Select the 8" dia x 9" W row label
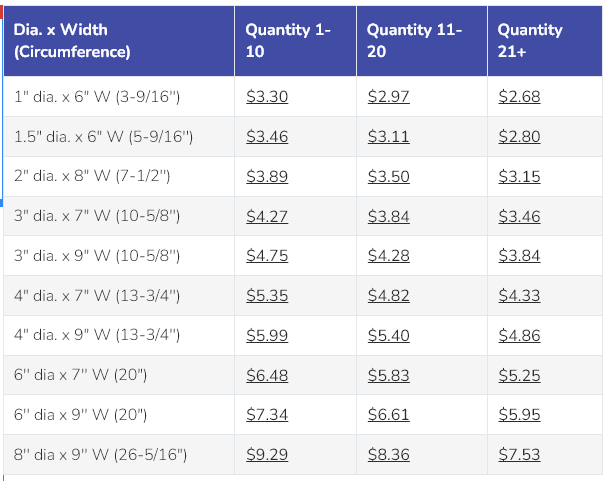Screen dimensions: 608x481 coord(100,455)
